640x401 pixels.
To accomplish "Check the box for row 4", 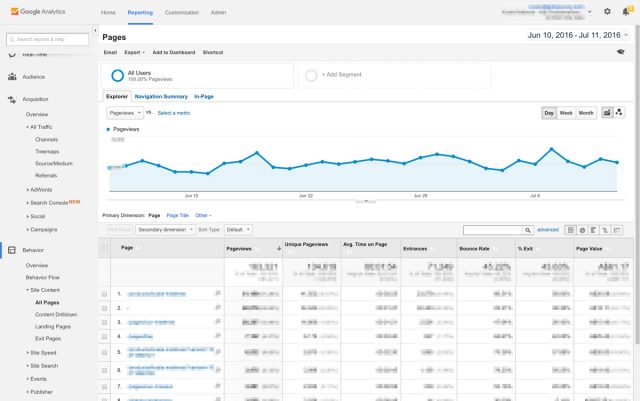I will click(x=105, y=338).
